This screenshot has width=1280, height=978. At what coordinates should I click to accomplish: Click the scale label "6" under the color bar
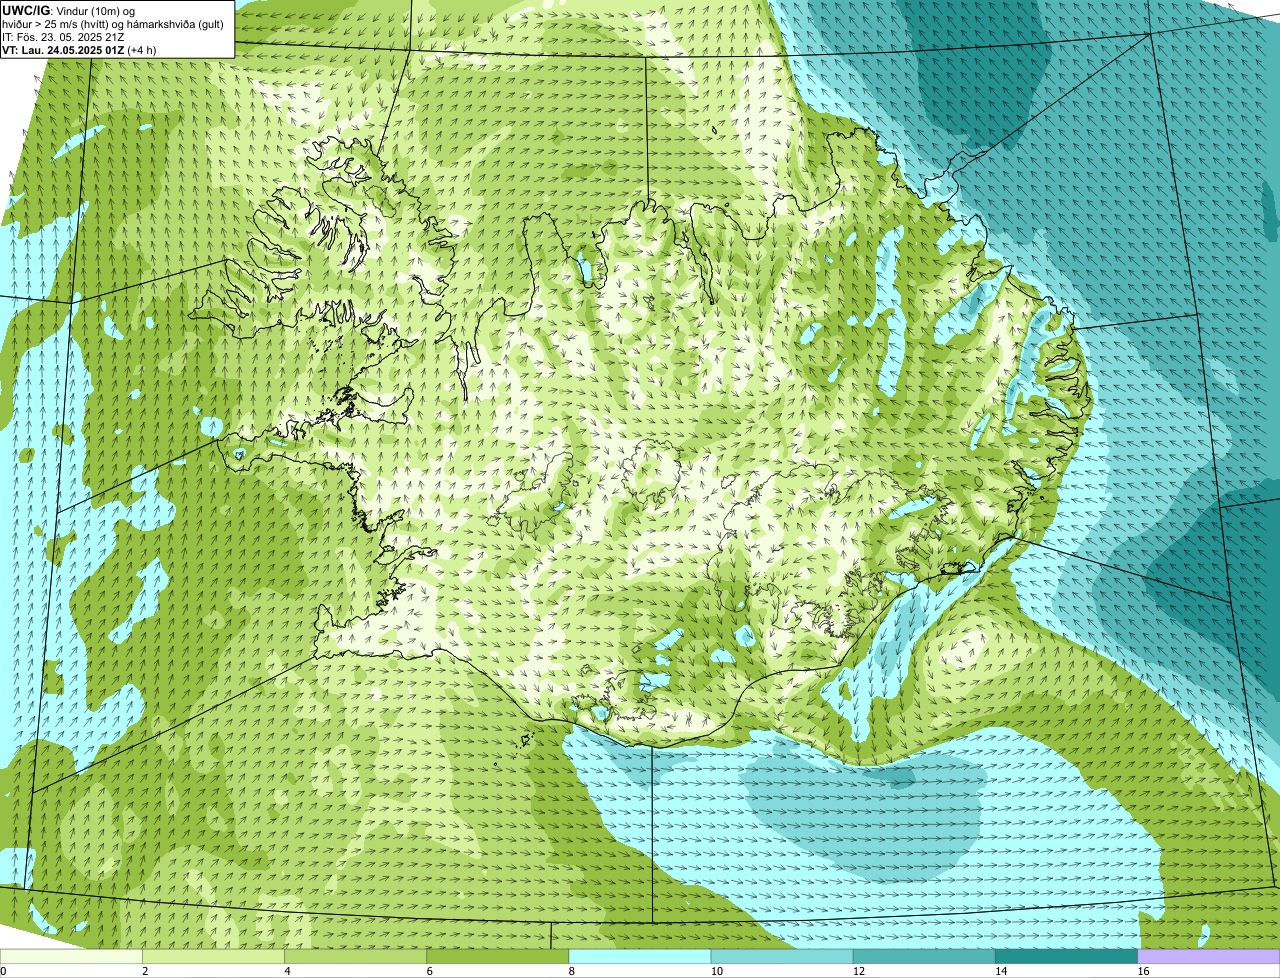[x=429, y=971]
